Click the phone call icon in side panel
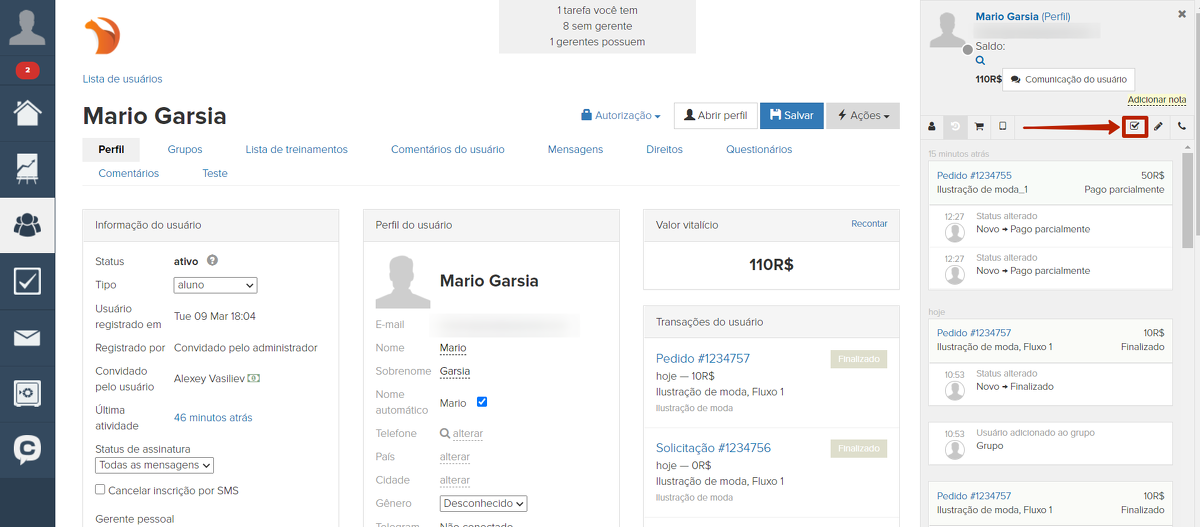1200x527 pixels. pyautogui.click(x=1181, y=127)
